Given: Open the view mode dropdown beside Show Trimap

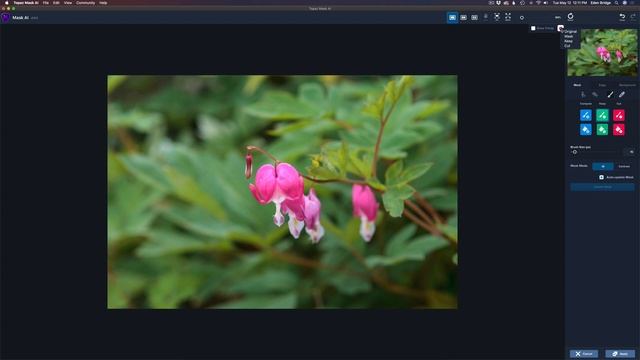Looking at the screenshot, I should click(x=560, y=28).
